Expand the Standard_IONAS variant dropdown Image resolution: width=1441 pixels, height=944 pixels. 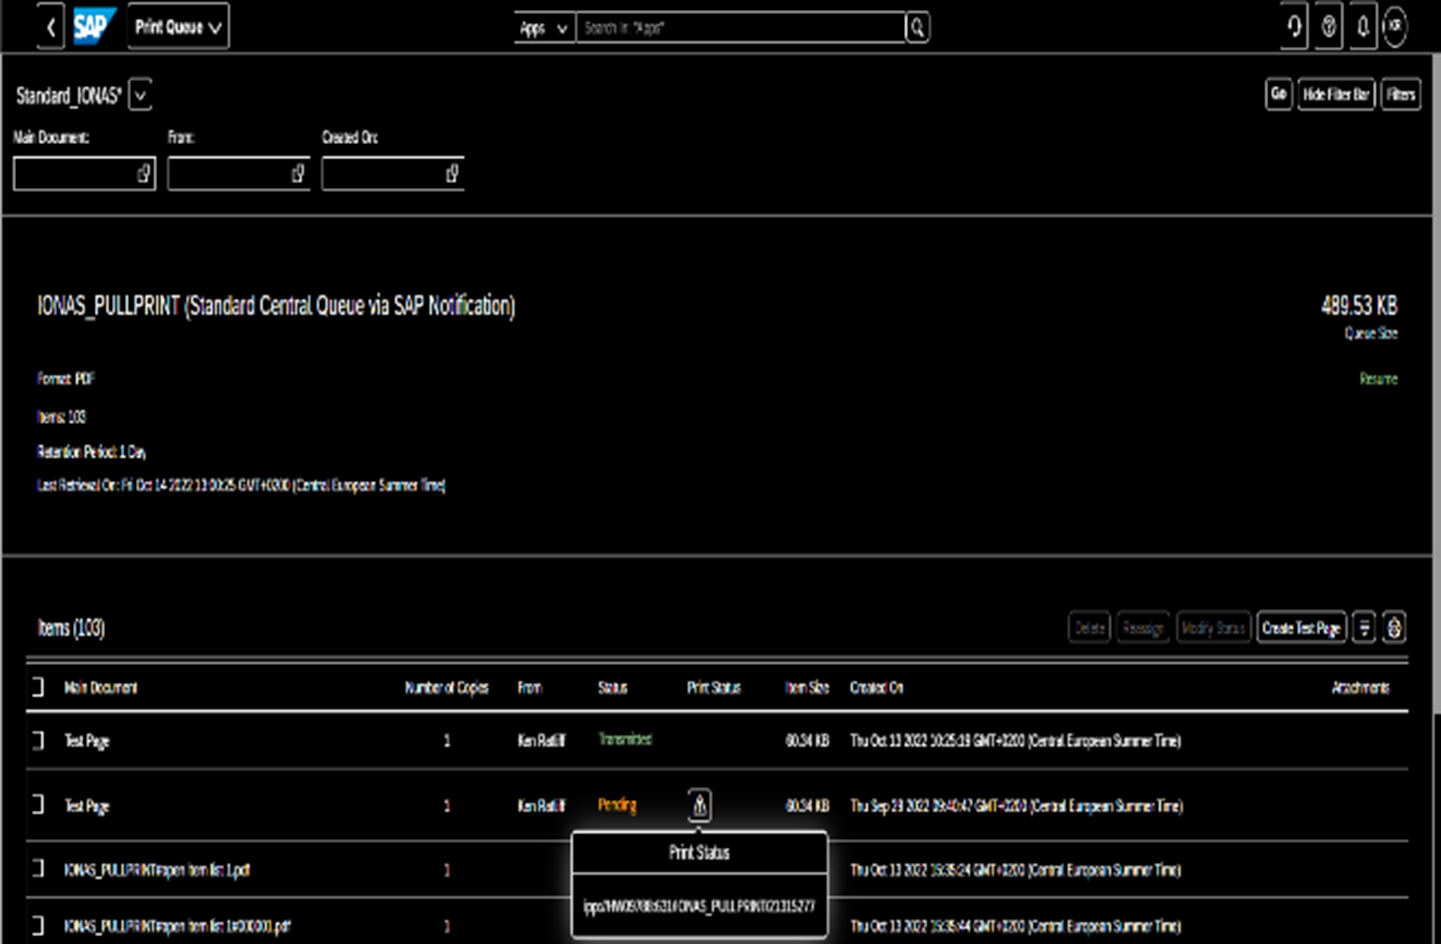(x=140, y=95)
